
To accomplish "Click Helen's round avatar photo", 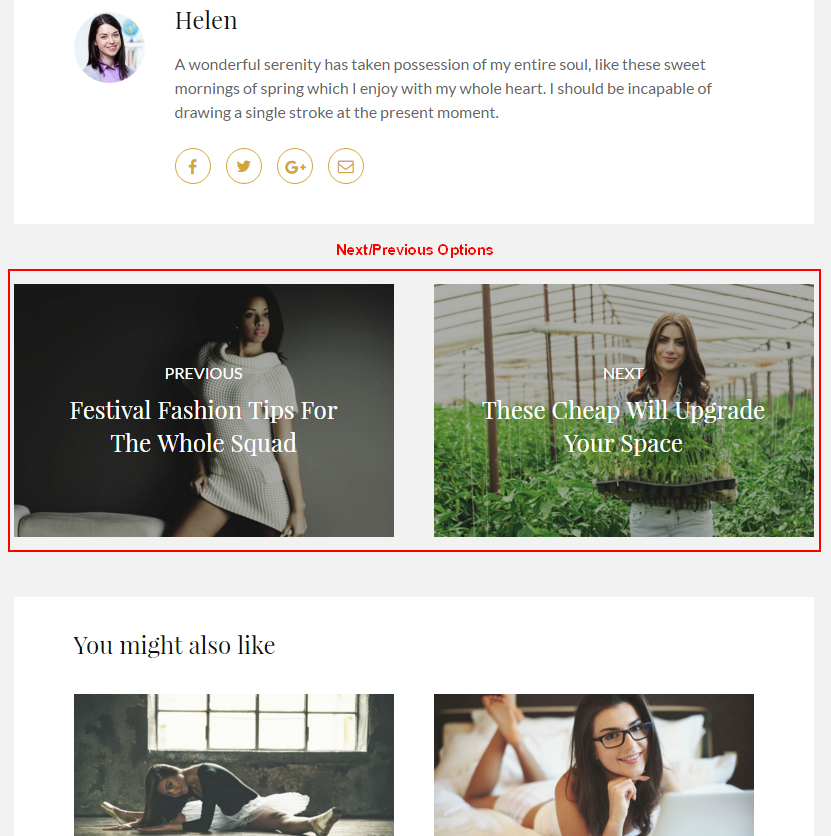I will [x=109, y=48].
